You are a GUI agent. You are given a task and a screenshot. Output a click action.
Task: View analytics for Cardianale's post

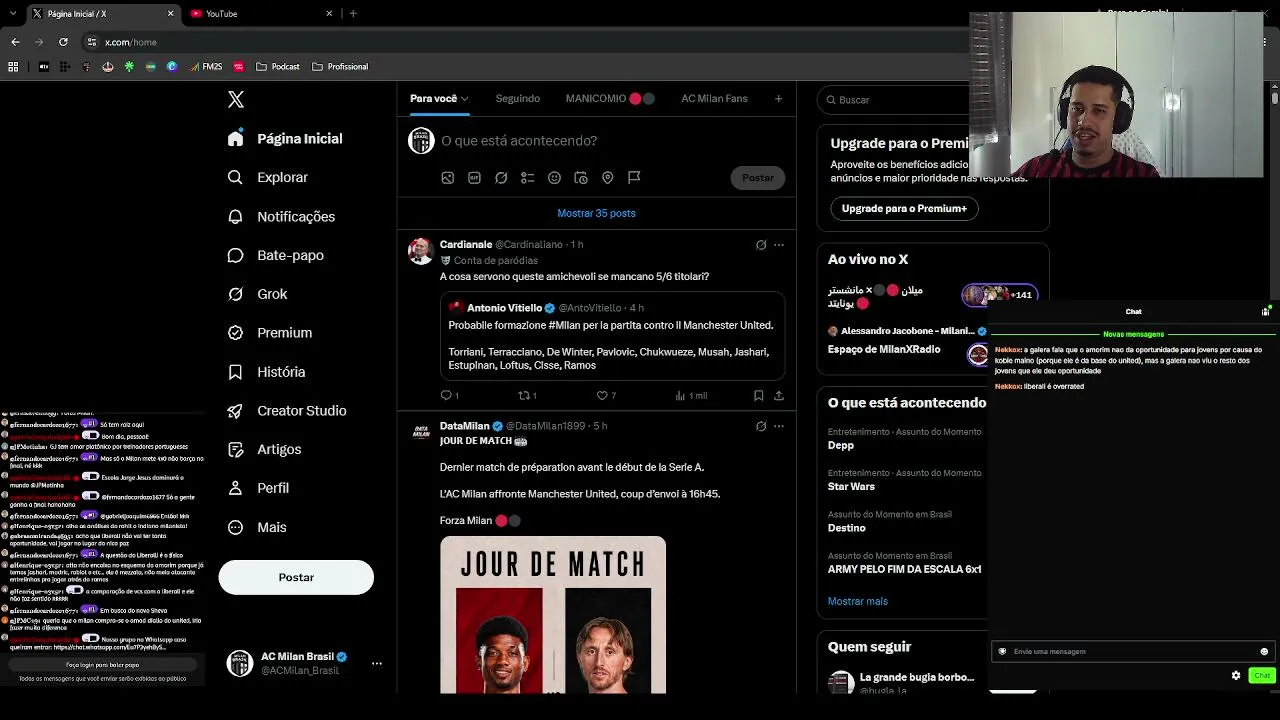coord(692,396)
